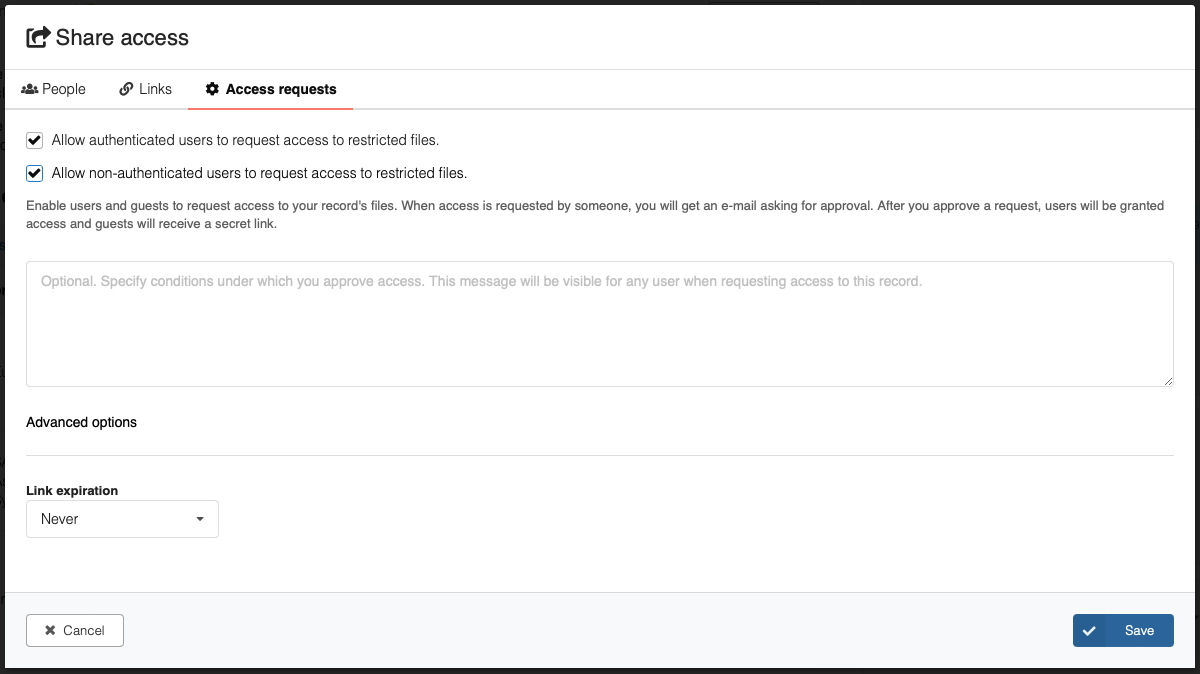The width and height of the screenshot is (1200, 674).
Task: Click the checkmark icon inside Save
Action: coord(1089,630)
